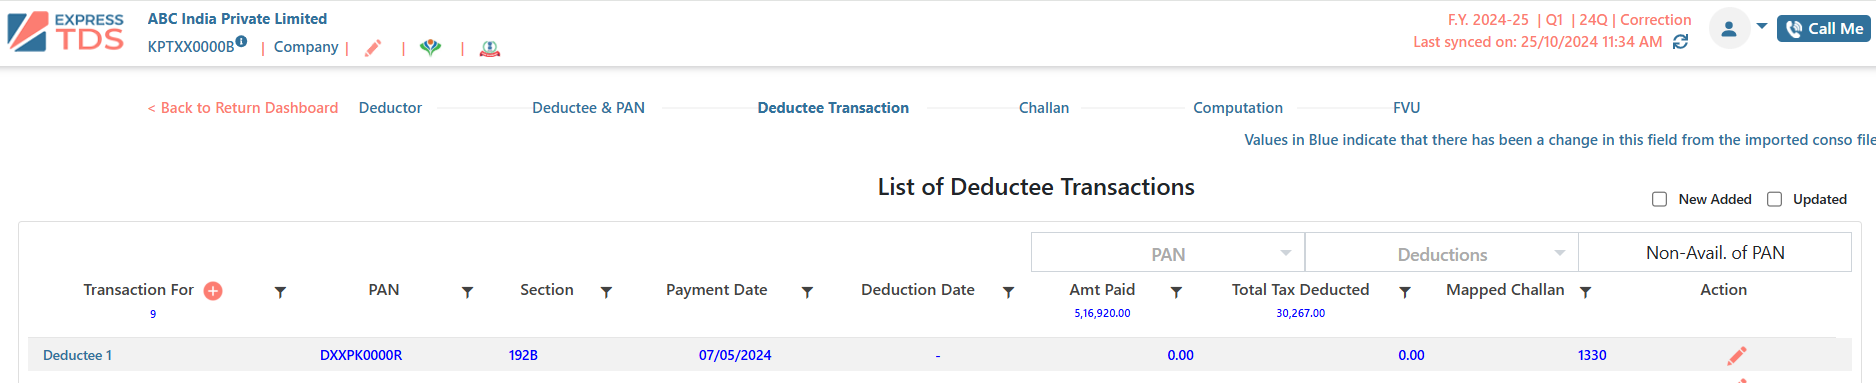Click the emblem icon next to lotus
This screenshot has height=383, width=1876.
tap(490, 48)
